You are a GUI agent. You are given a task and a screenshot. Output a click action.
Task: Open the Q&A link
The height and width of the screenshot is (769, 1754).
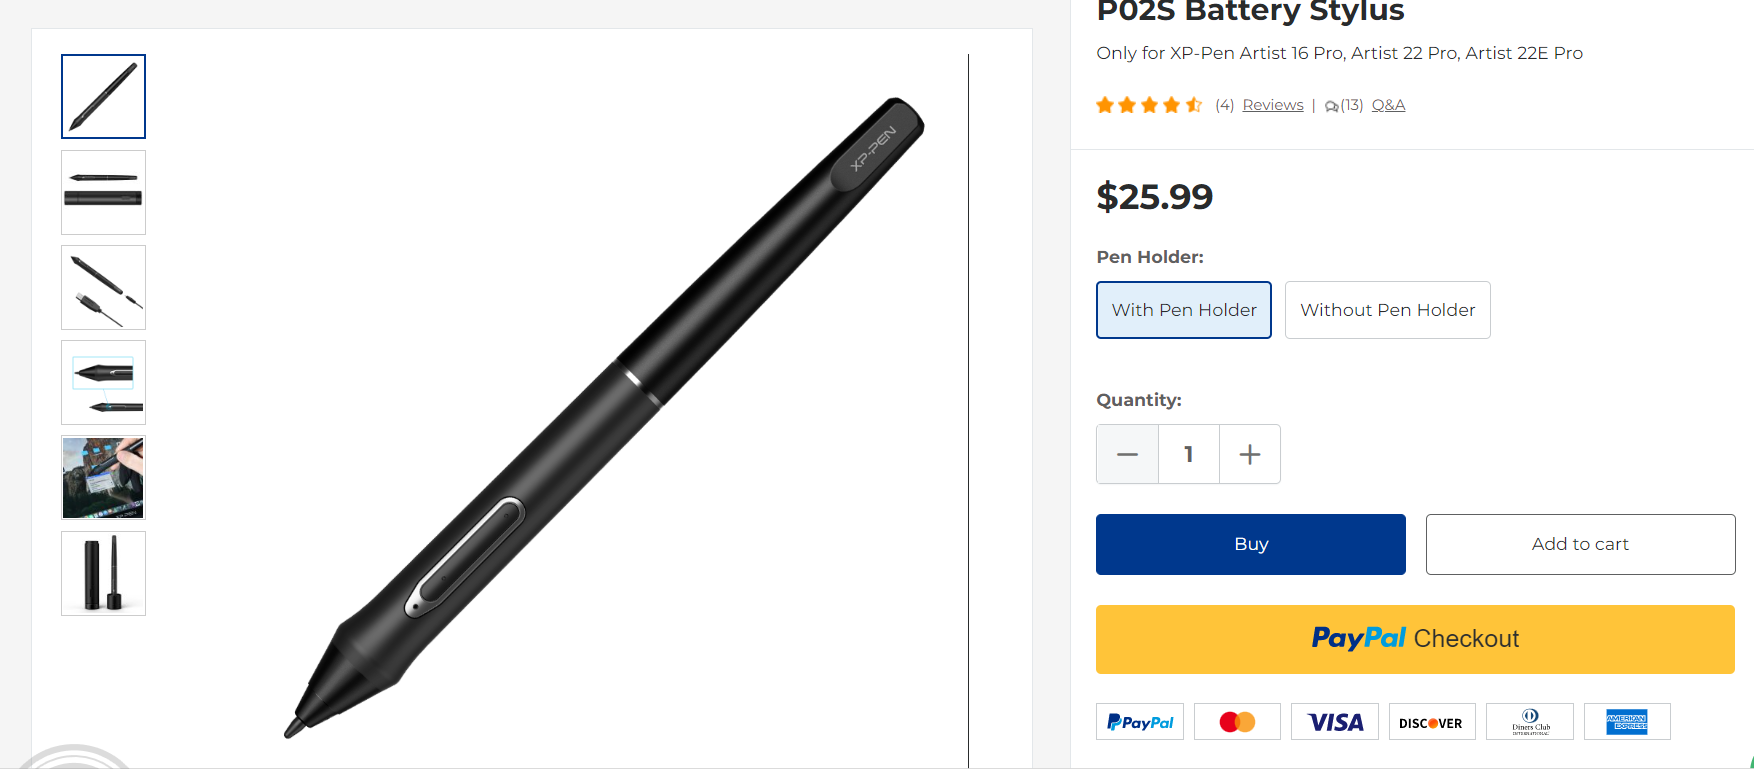tap(1388, 105)
